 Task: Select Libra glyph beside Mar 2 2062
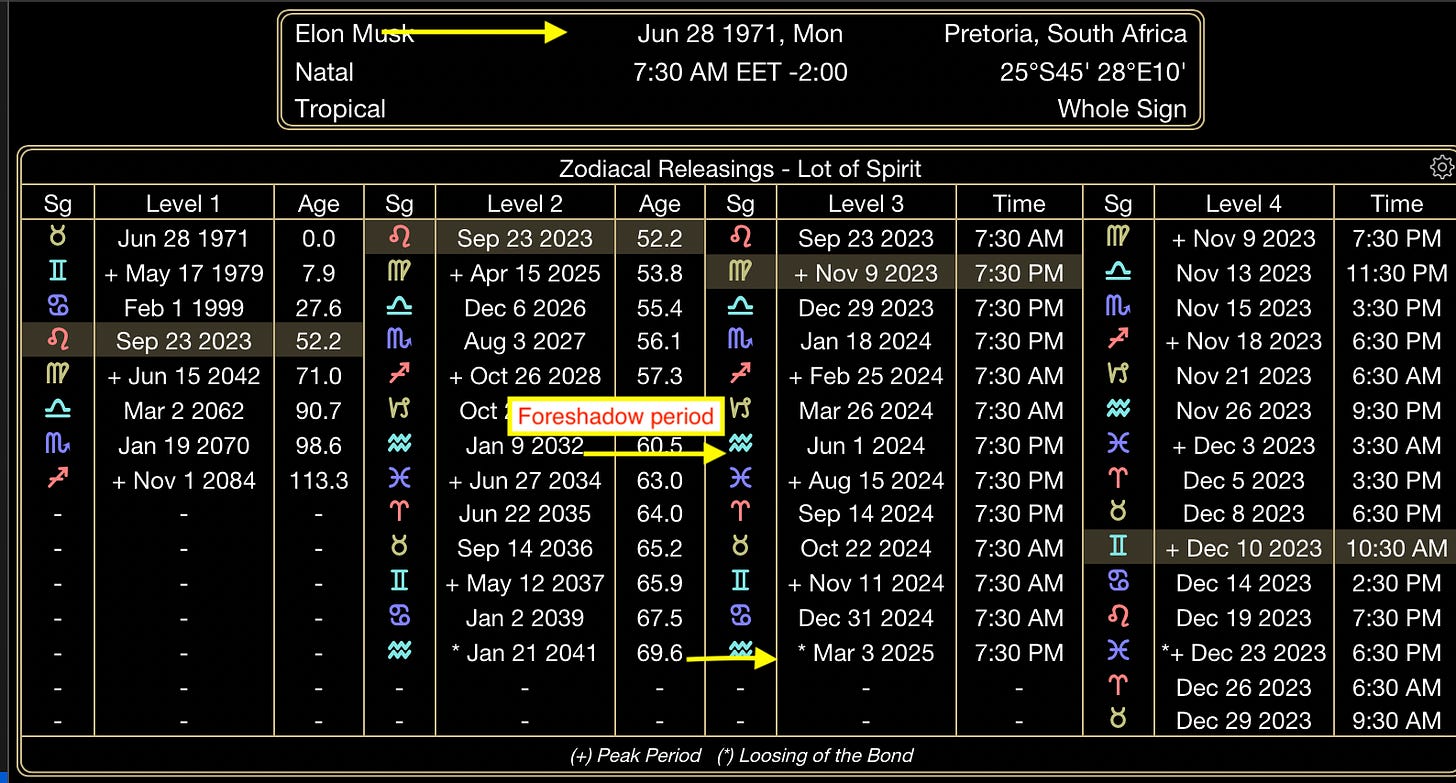pyautogui.click(x=57, y=411)
